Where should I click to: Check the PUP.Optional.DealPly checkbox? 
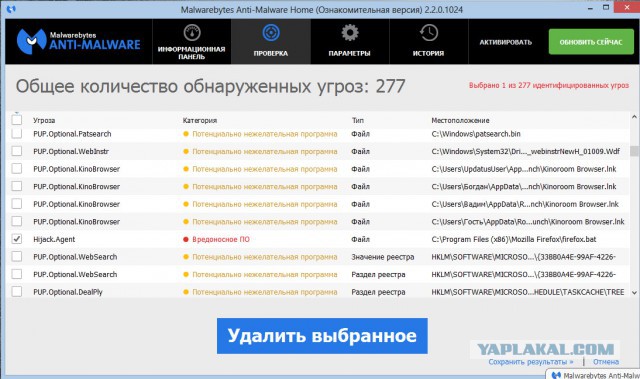click(17, 291)
